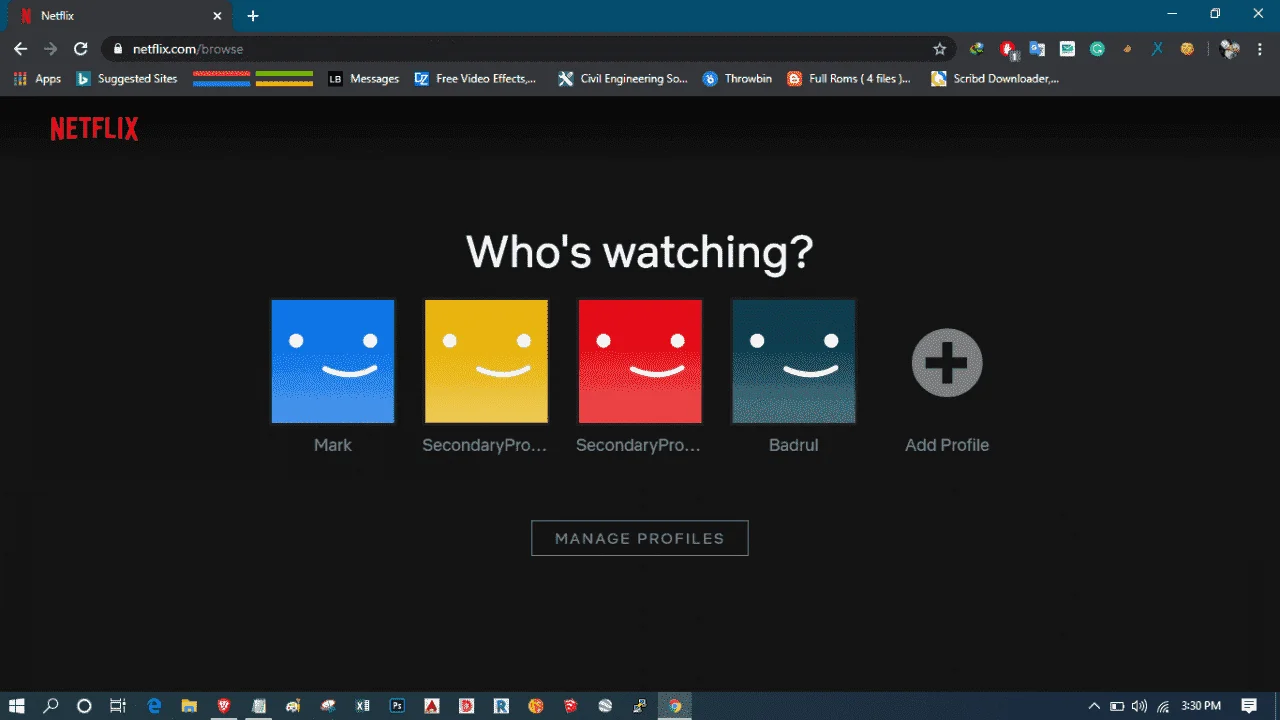Choose the yellow SecondaryPro profile avatar
The image size is (1280, 720).
click(x=486, y=361)
